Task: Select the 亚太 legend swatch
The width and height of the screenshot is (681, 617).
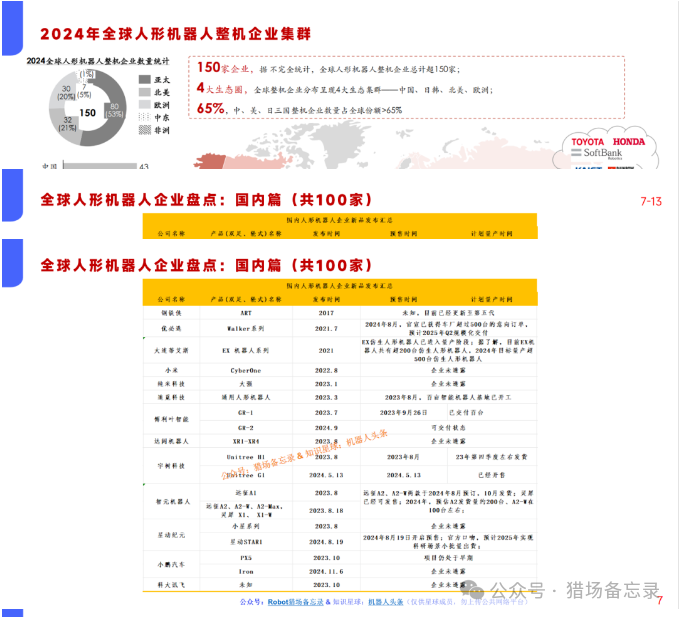Action: [x=145, y=79]
